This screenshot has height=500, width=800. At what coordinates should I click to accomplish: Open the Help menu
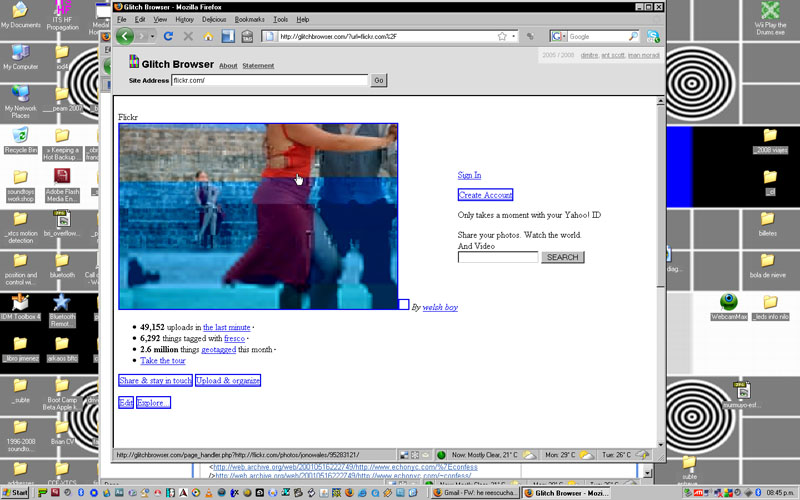[x=303, y=19]
